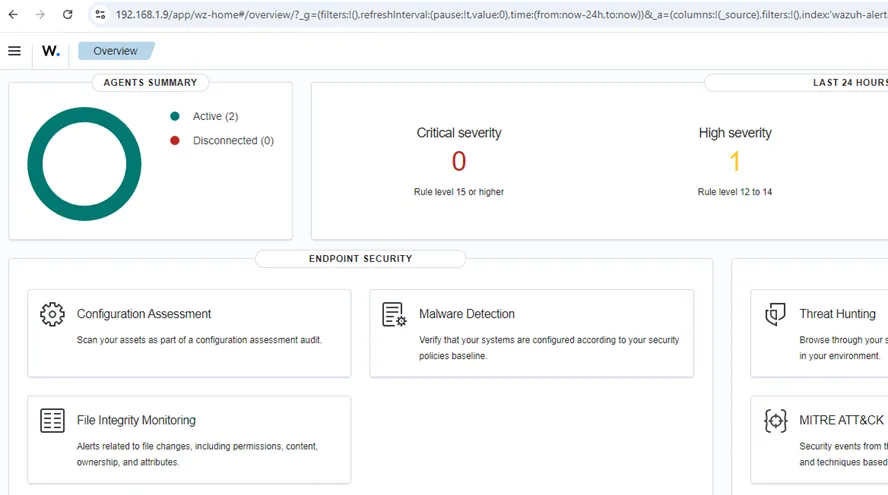This screenshot has height=495, width=888.
Task: Click the 'High severity' label
Action: [x=735, y=133]
